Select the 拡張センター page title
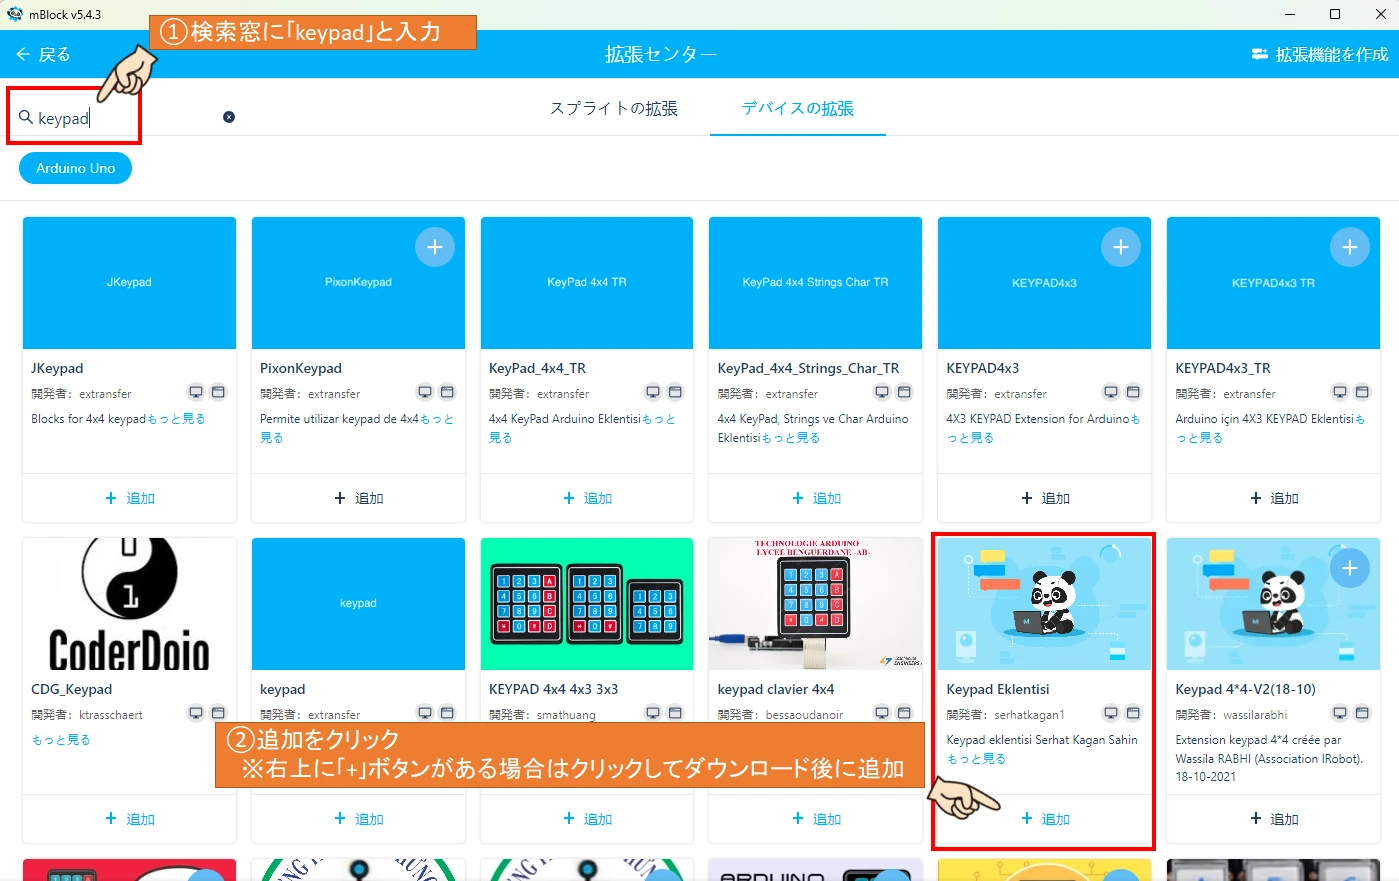This screenshot has width=1399, height=881. coord(661,54)
